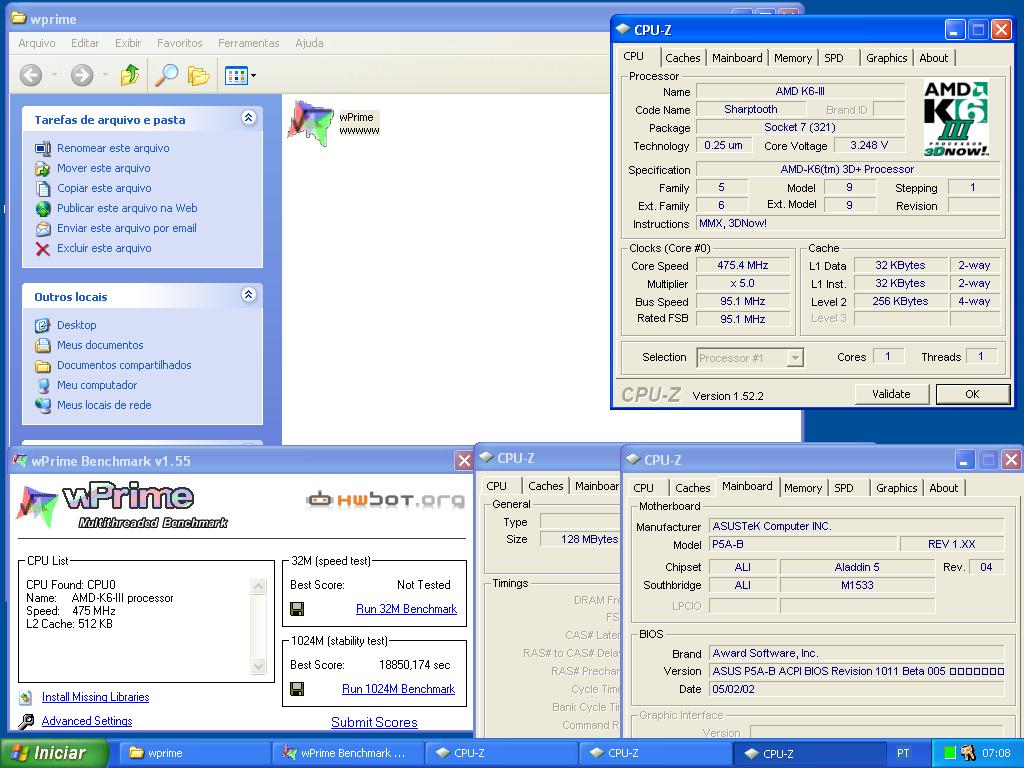
Task: Collapse the Outros locais panel
Action: 249,295
